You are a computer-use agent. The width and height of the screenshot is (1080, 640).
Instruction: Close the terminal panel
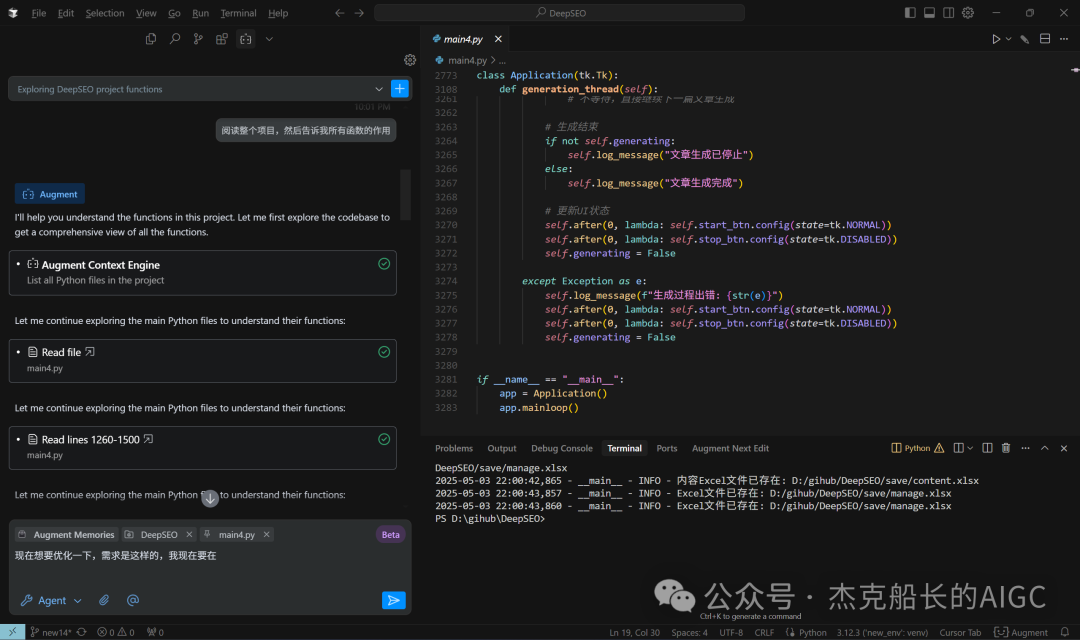coord(1064,448)
